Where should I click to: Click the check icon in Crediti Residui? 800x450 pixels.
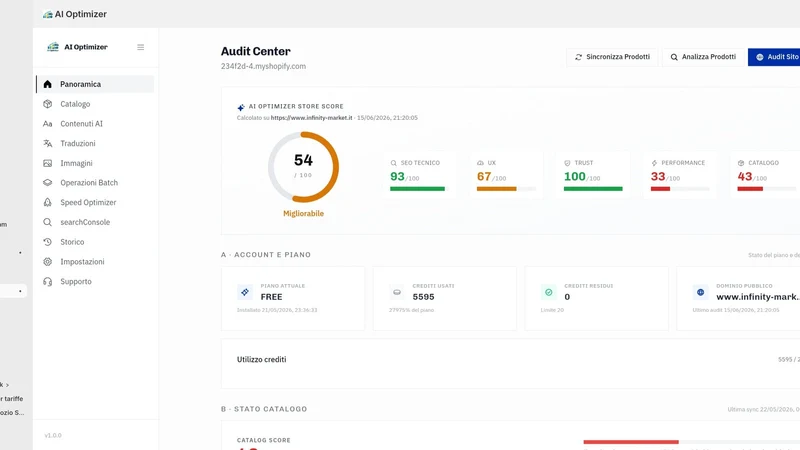548,292
